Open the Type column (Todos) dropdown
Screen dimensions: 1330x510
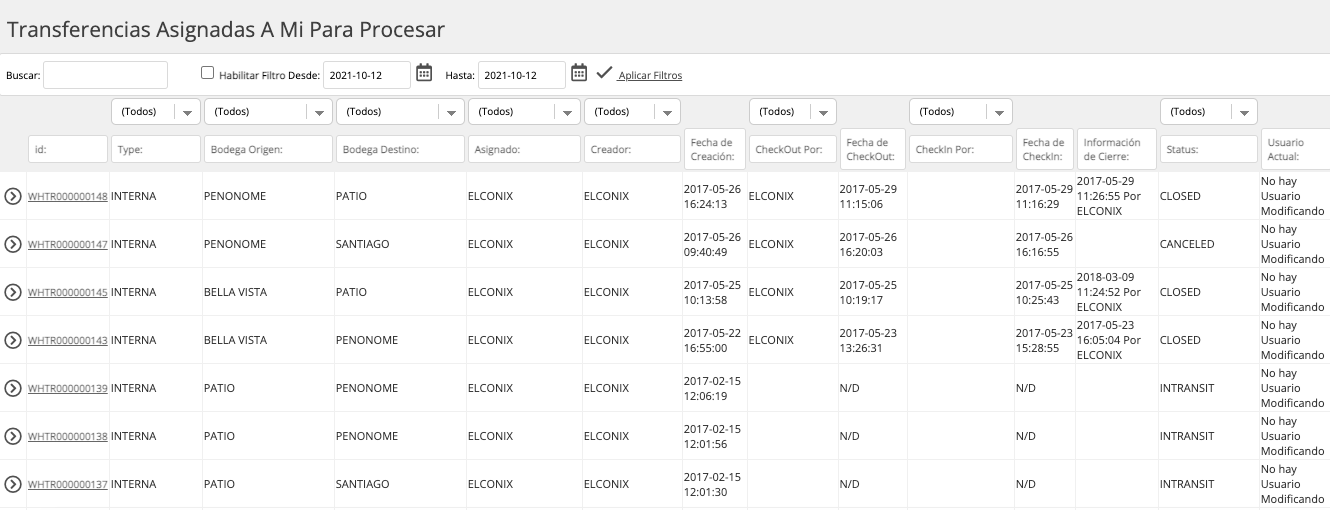156,112
